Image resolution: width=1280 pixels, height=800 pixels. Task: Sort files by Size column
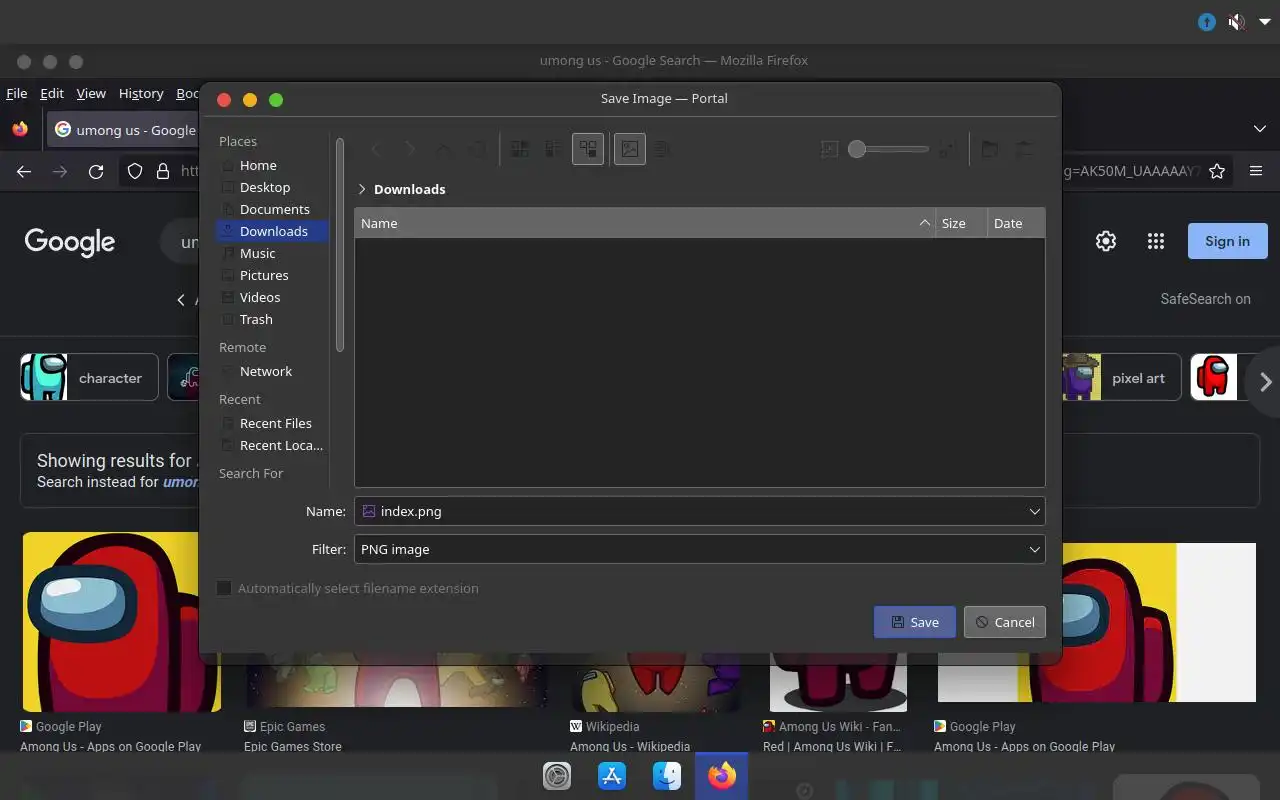(x=961, y=223)
